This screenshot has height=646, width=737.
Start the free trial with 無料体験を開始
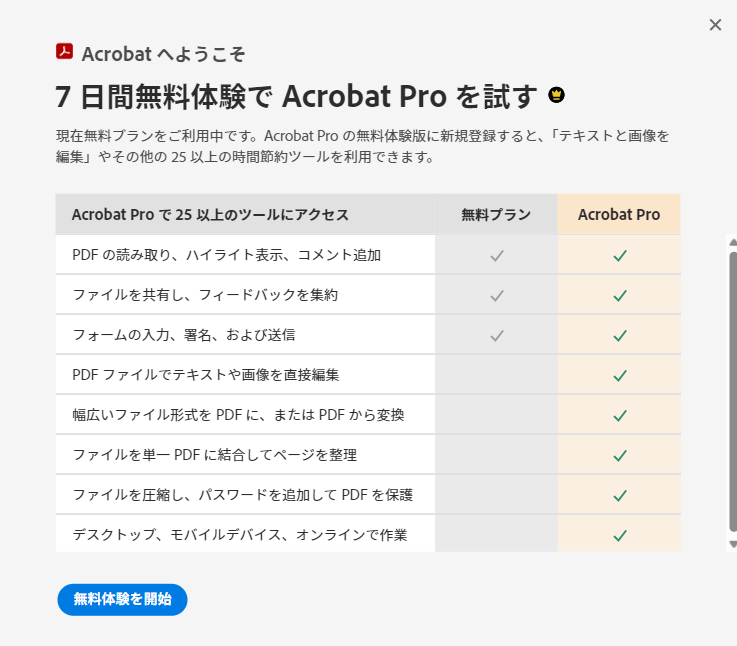point(122,599)
